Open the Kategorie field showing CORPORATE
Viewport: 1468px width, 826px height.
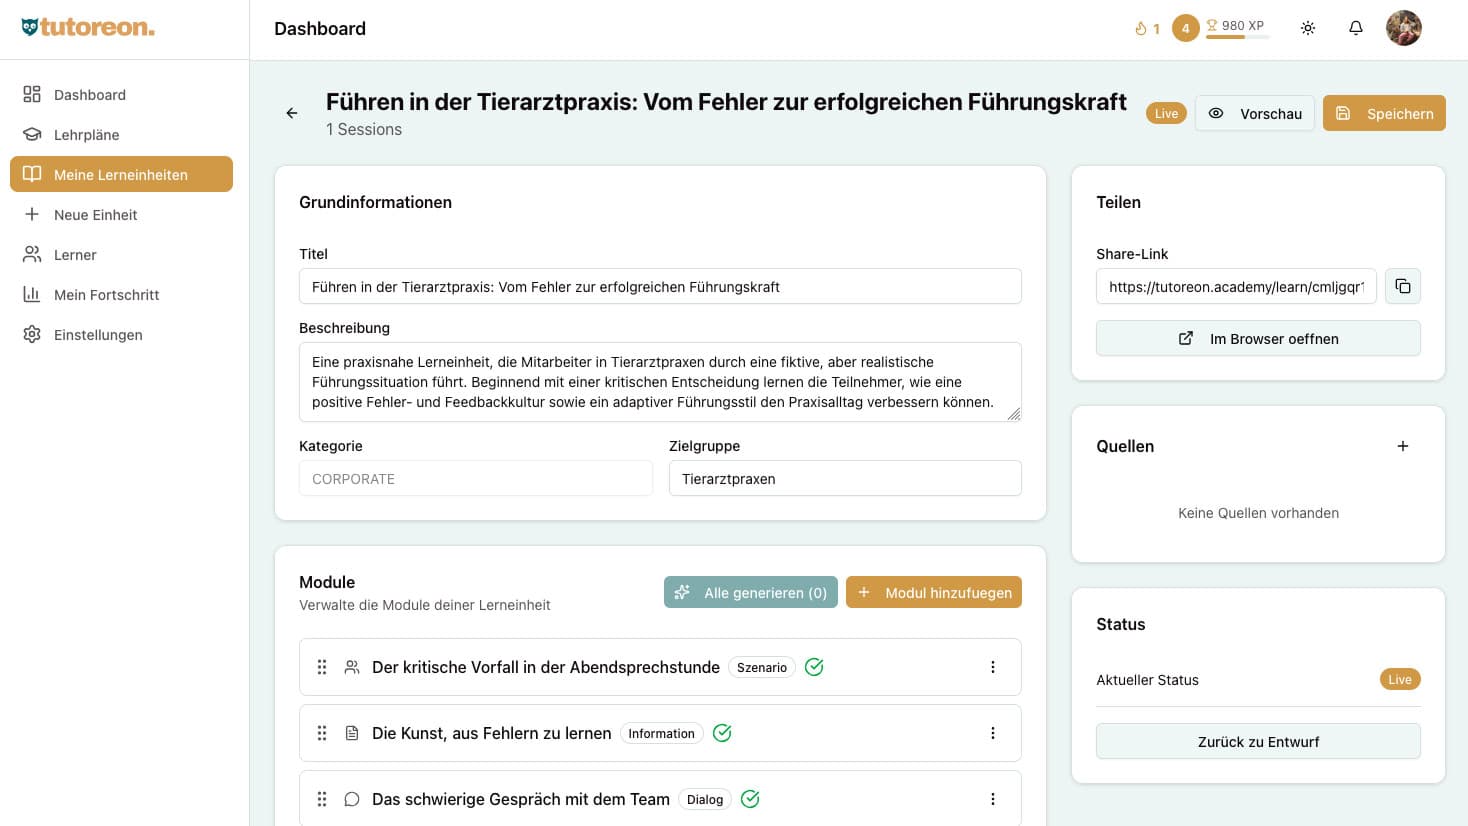point(476,478)
